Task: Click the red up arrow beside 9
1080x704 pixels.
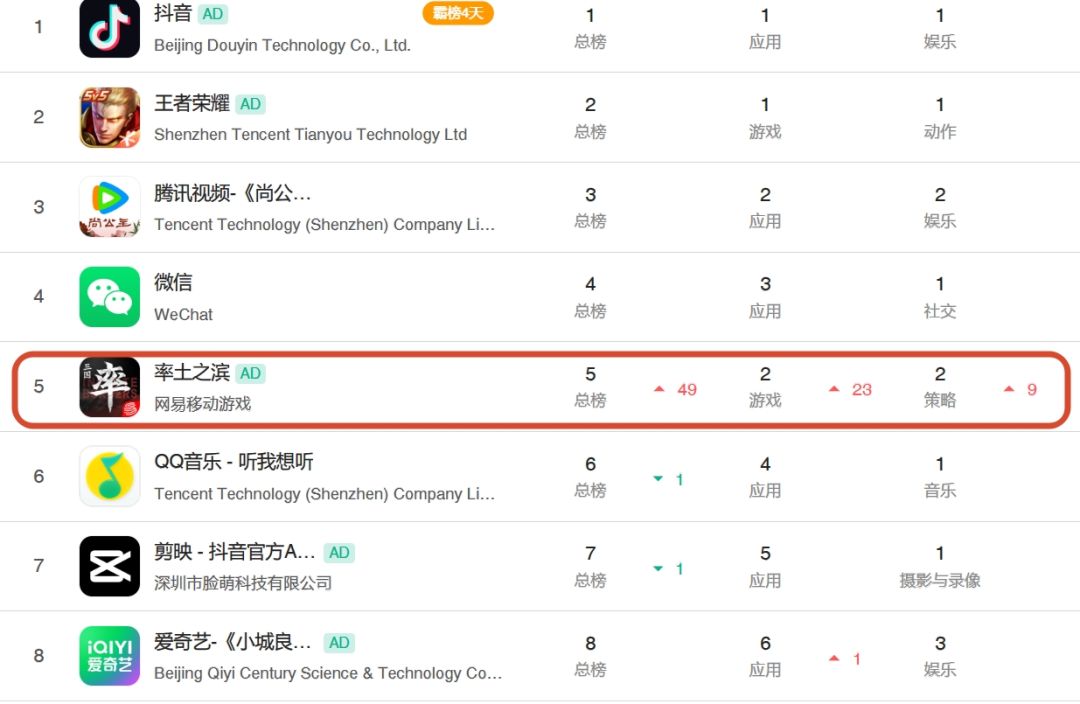Action: coord(1009,389)
